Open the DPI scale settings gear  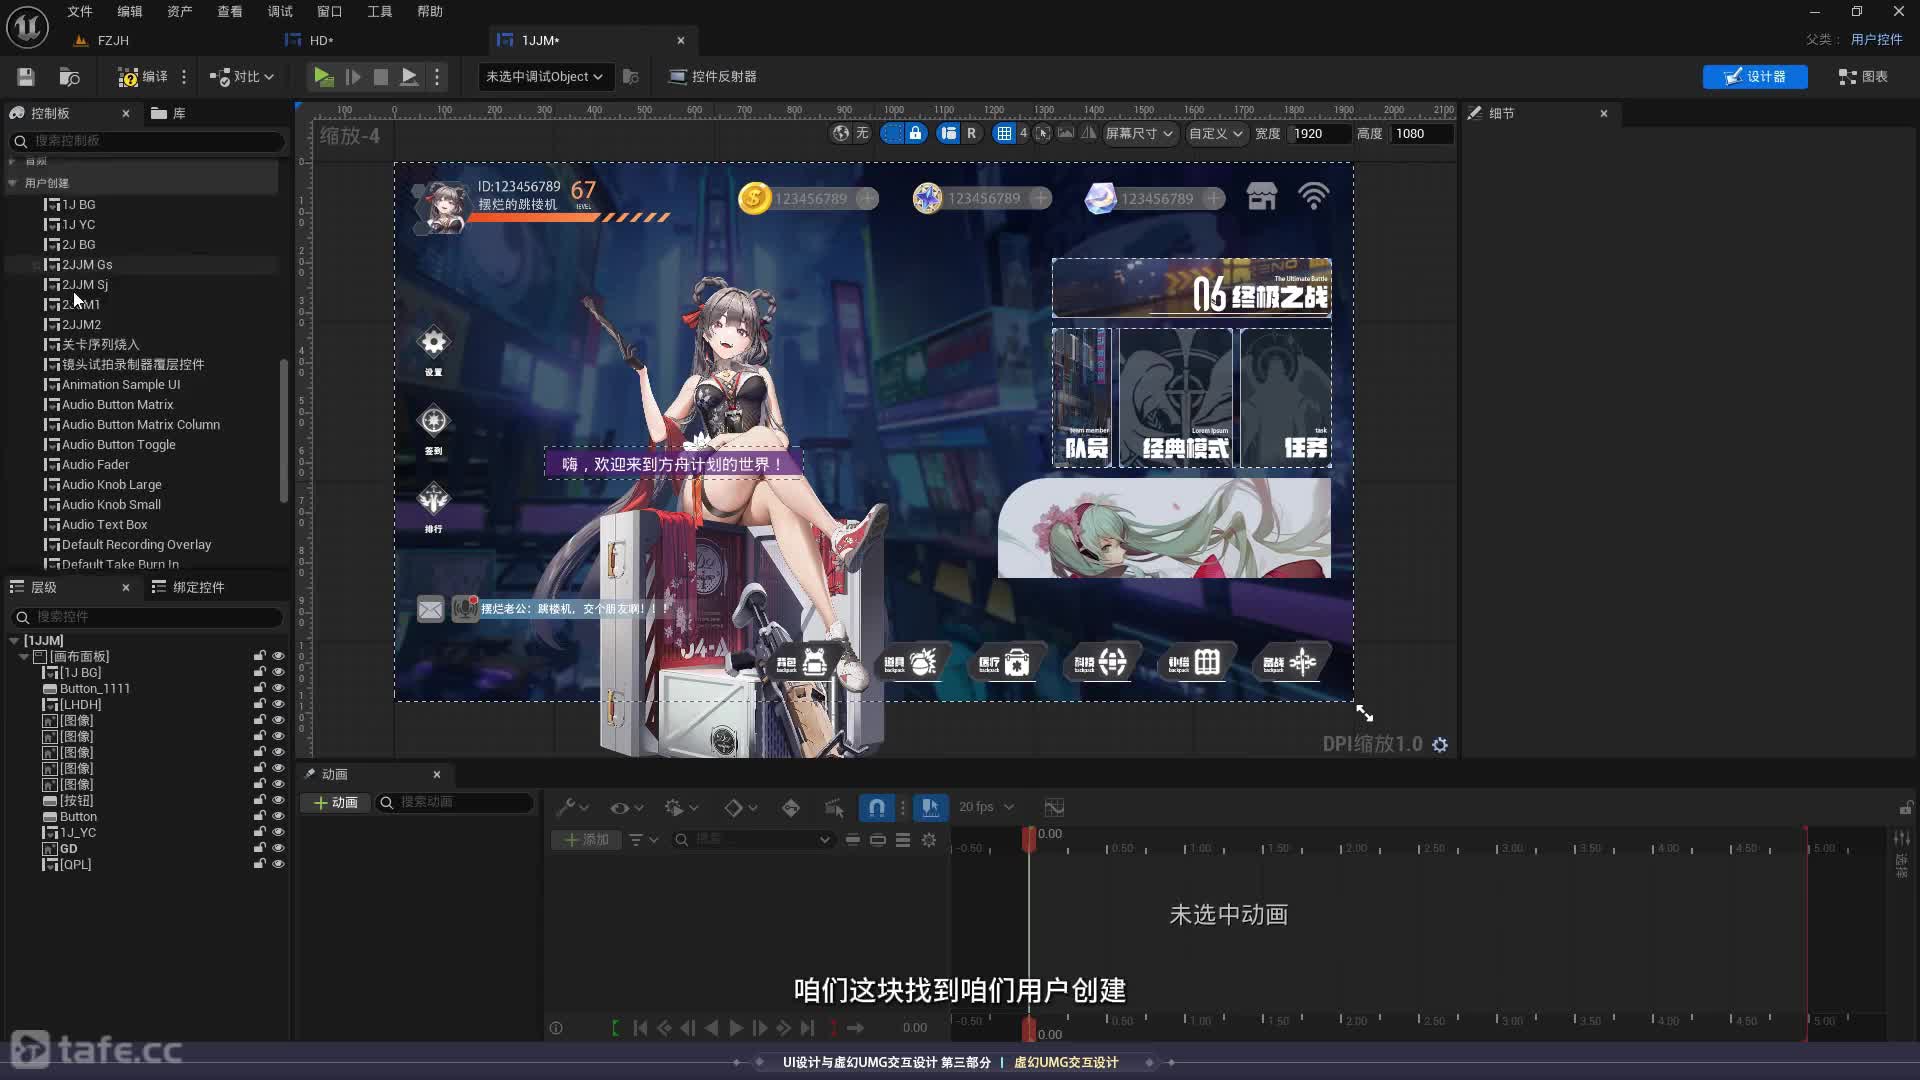point(1440,745)
